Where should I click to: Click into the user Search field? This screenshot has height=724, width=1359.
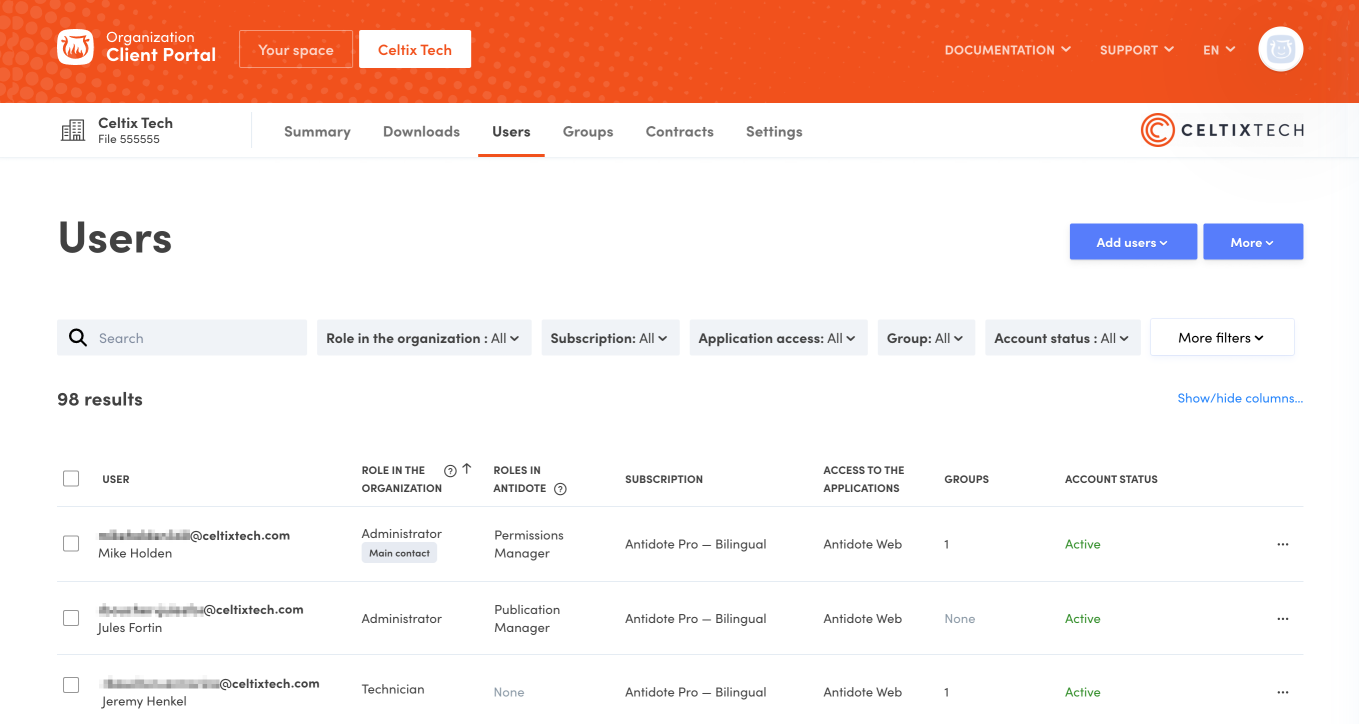[195, 338]
